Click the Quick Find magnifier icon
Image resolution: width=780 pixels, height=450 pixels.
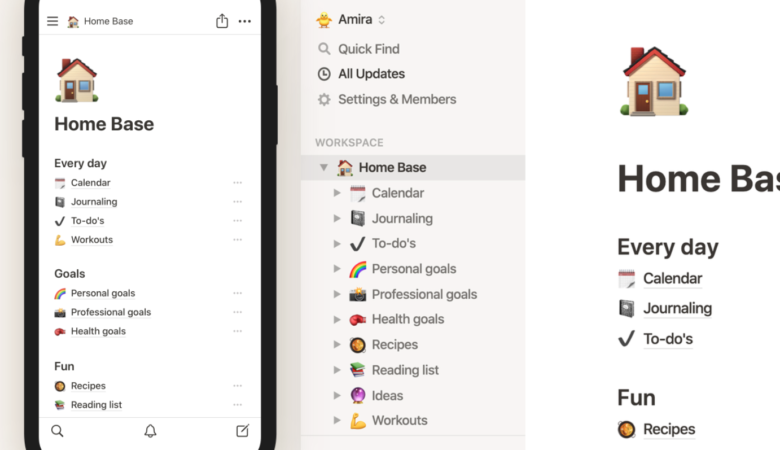(x=324, y=49)
